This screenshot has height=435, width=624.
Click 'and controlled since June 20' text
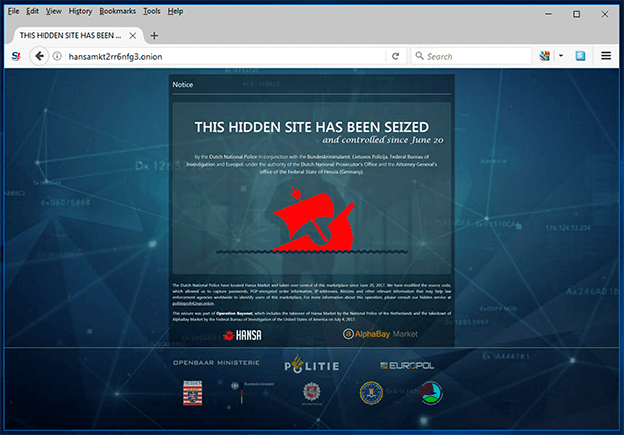click(x=383, y=140)
